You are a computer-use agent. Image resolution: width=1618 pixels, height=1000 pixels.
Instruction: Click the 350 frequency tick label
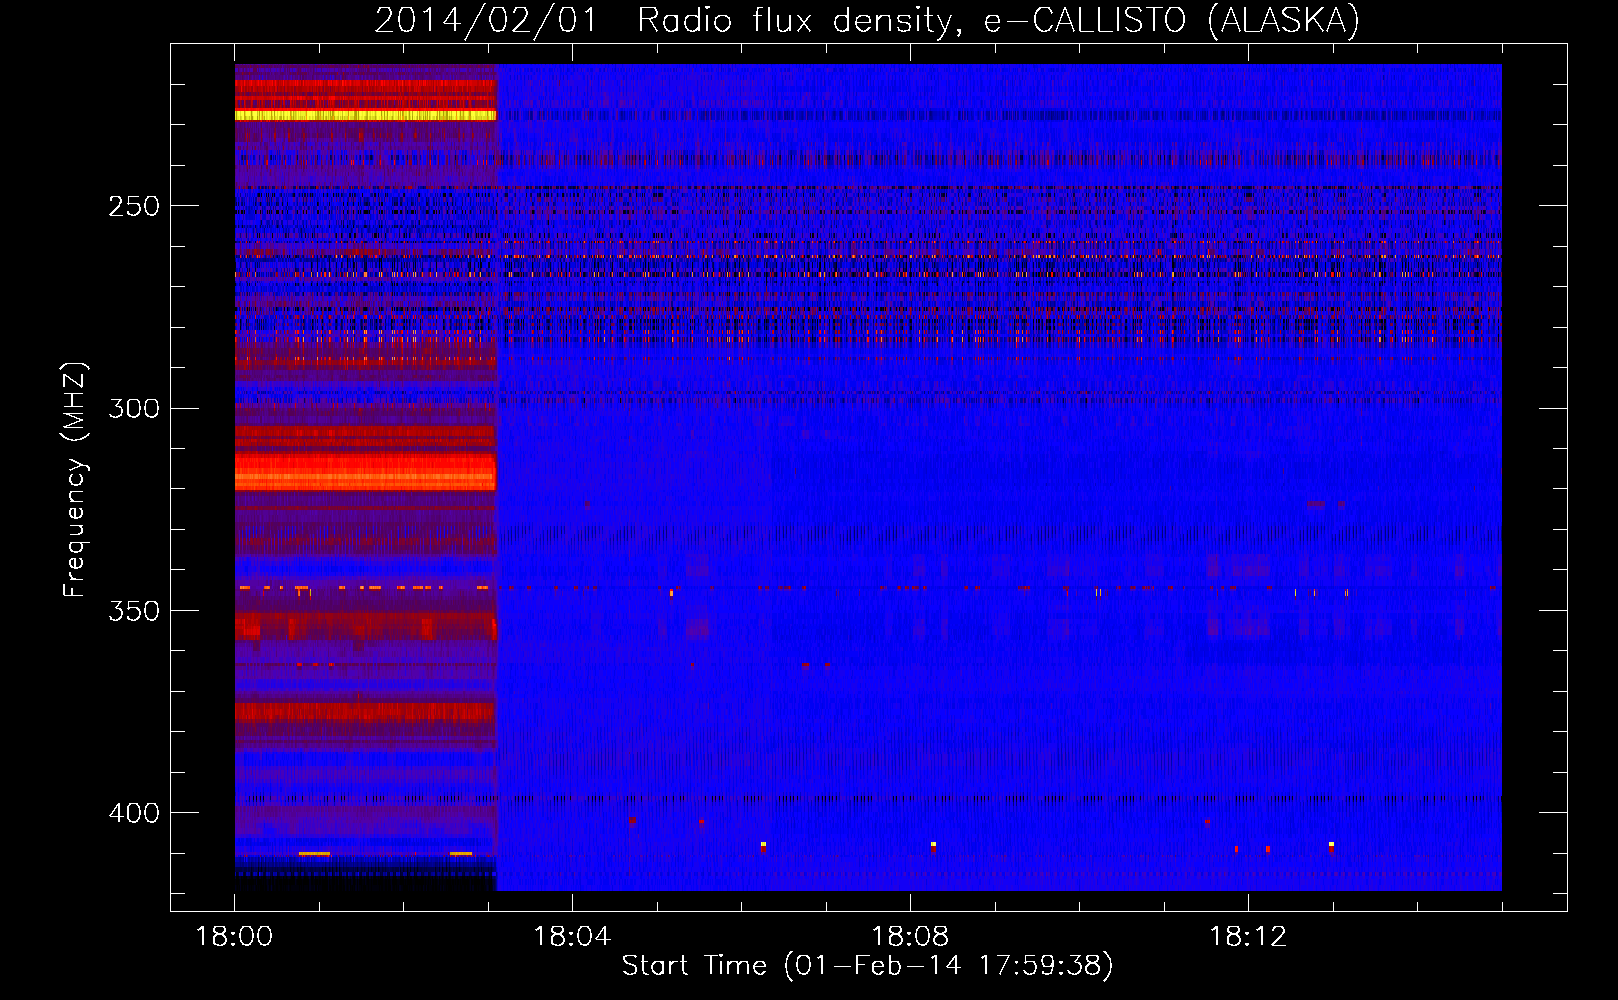coord(134,611)
